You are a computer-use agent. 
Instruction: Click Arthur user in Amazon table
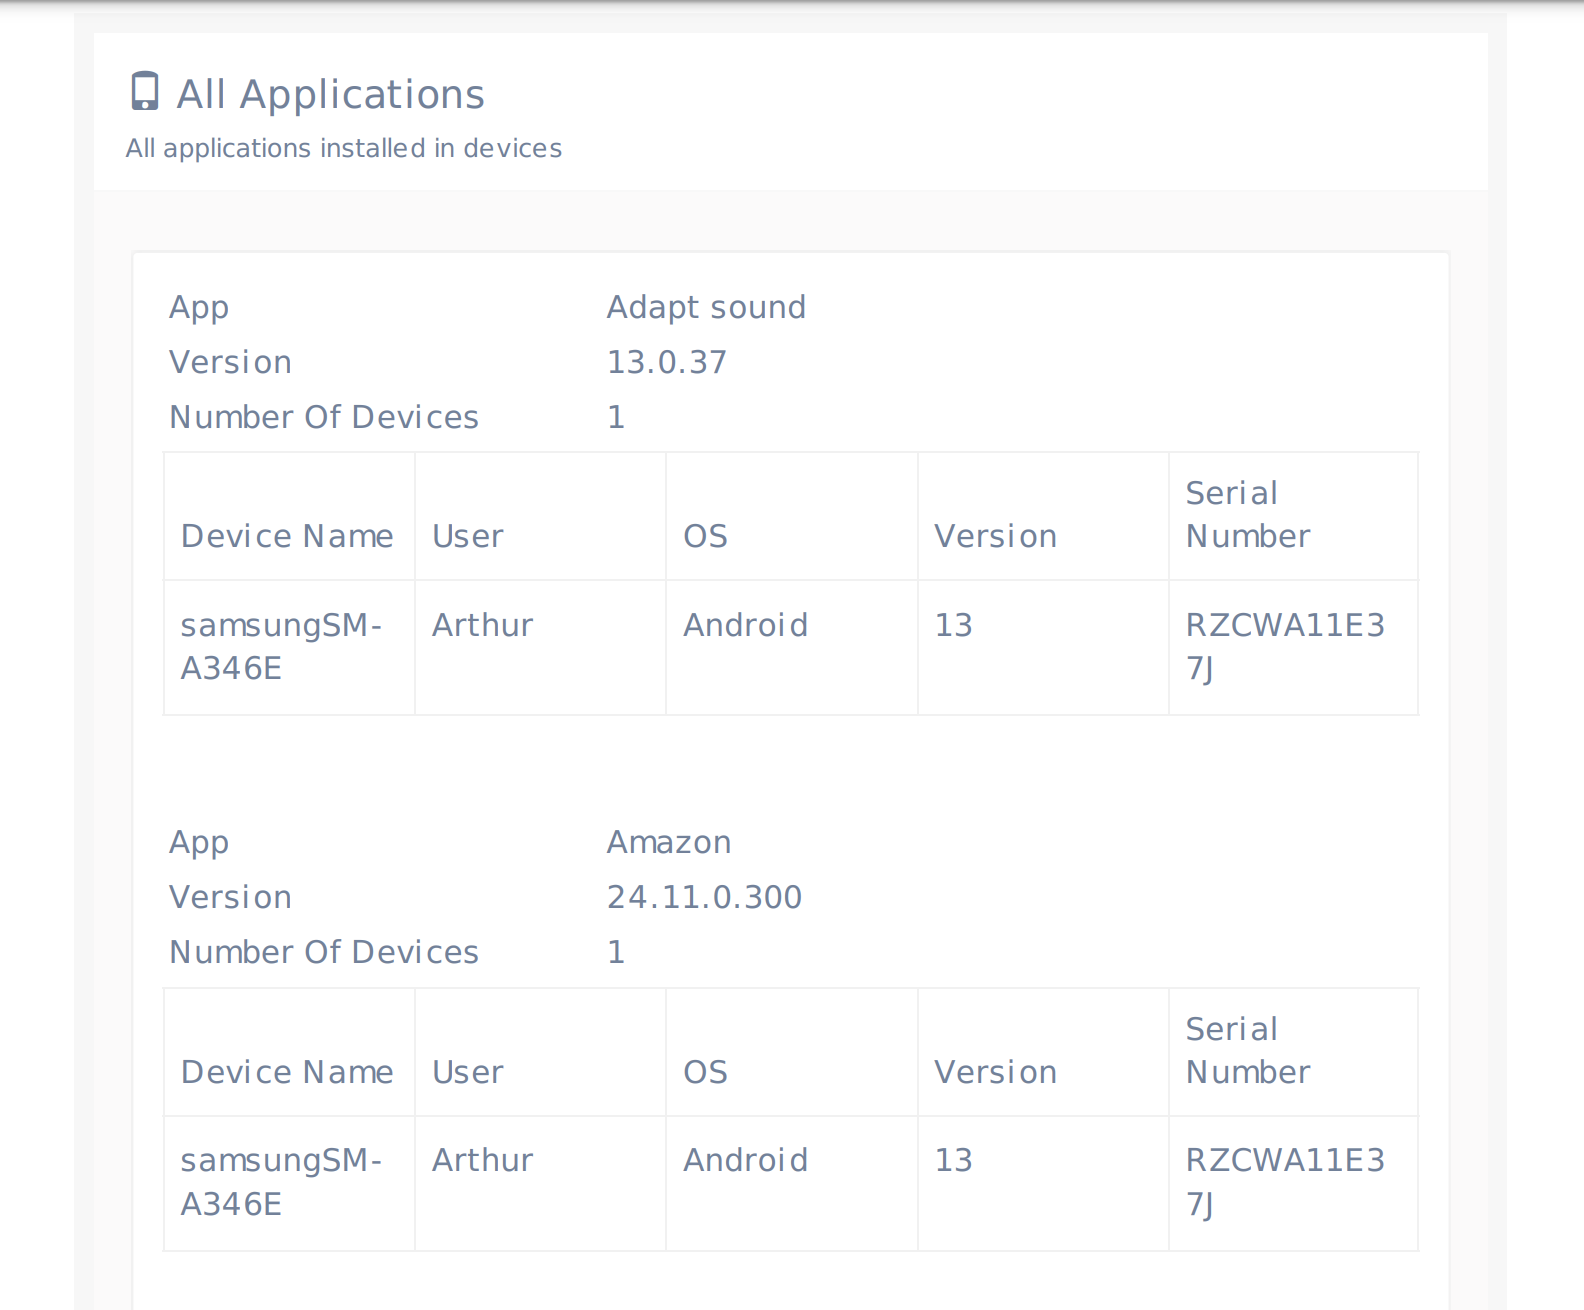[x=482, y=1160]
